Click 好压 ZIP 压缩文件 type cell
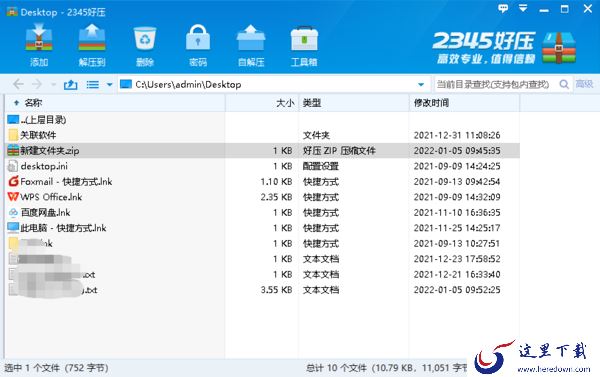Viewport: 600px width, 377px height. point(339,151)
